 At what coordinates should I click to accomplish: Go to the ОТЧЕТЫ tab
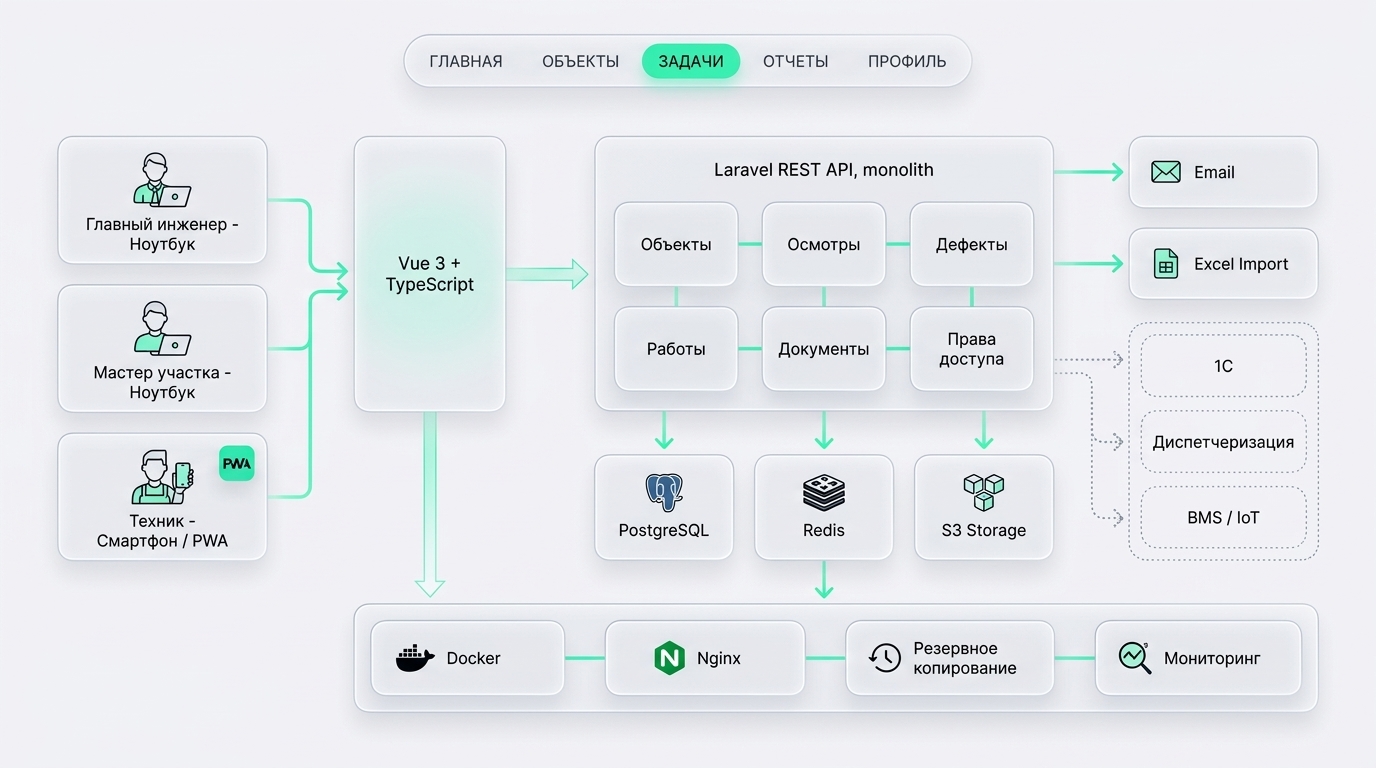click(x=795, y=61)
